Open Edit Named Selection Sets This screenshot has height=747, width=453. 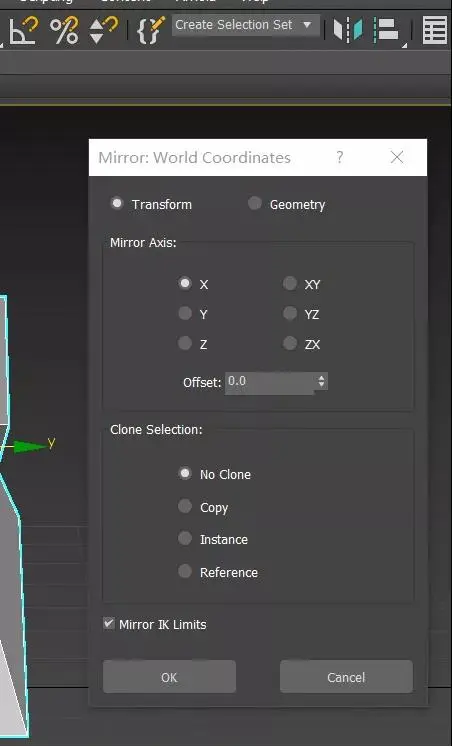pos(151,31)
